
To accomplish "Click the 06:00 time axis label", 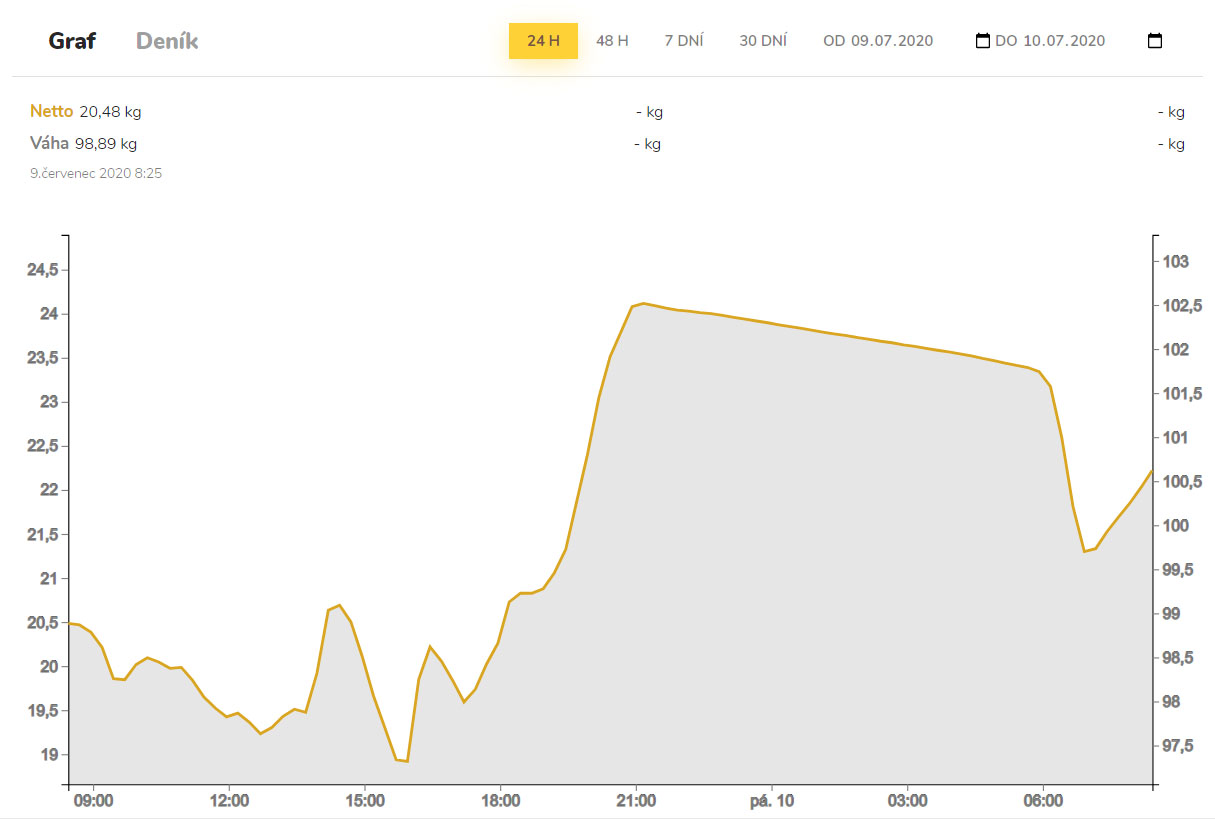I will pyautogui.click(x=1043, y=802).
